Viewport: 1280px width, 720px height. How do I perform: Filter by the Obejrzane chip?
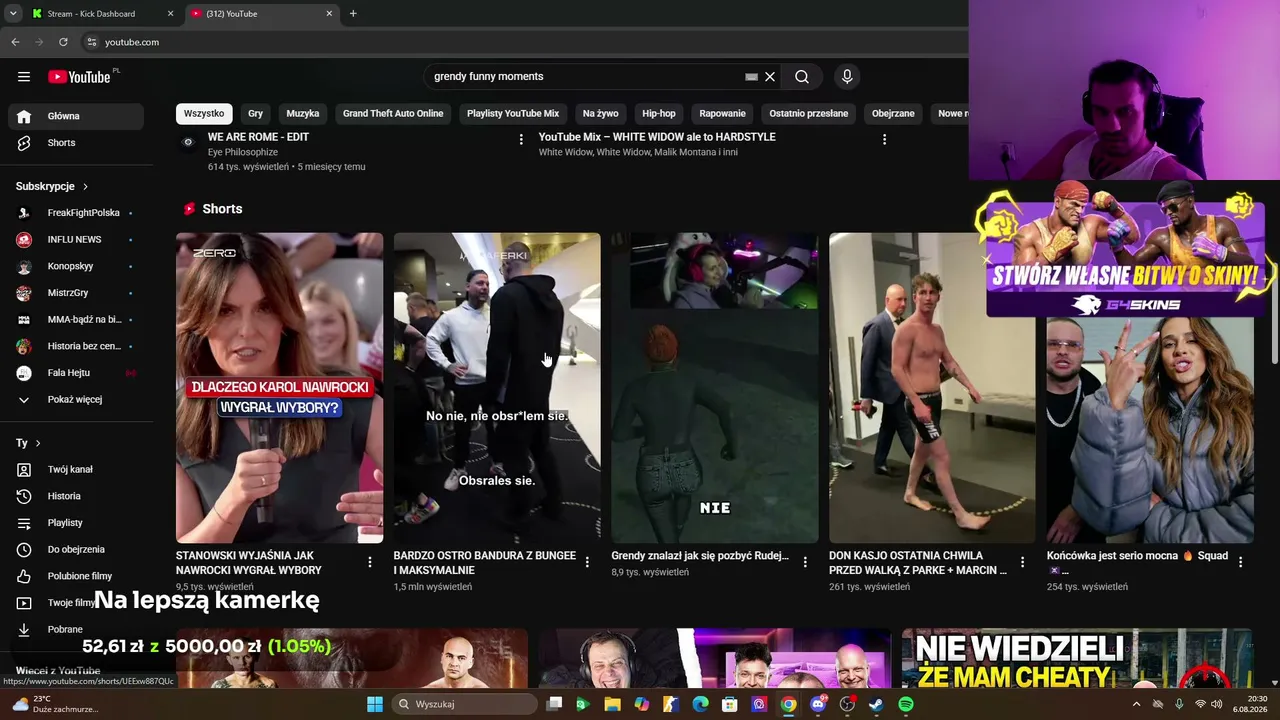pos(893,114)
